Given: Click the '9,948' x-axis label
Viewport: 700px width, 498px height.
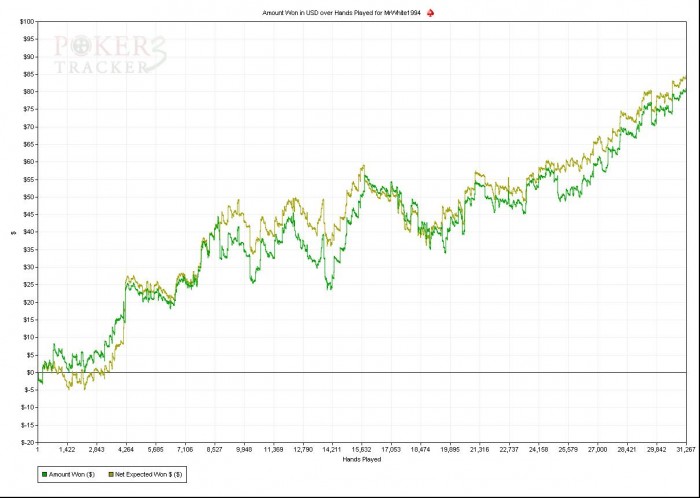Looking at the screenshot, I should pyautogui.click(x=244, y=449).
